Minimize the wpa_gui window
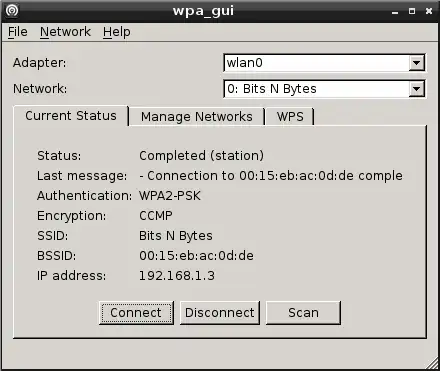This screenshot has width=440, height=371. [x=395, y=12]
